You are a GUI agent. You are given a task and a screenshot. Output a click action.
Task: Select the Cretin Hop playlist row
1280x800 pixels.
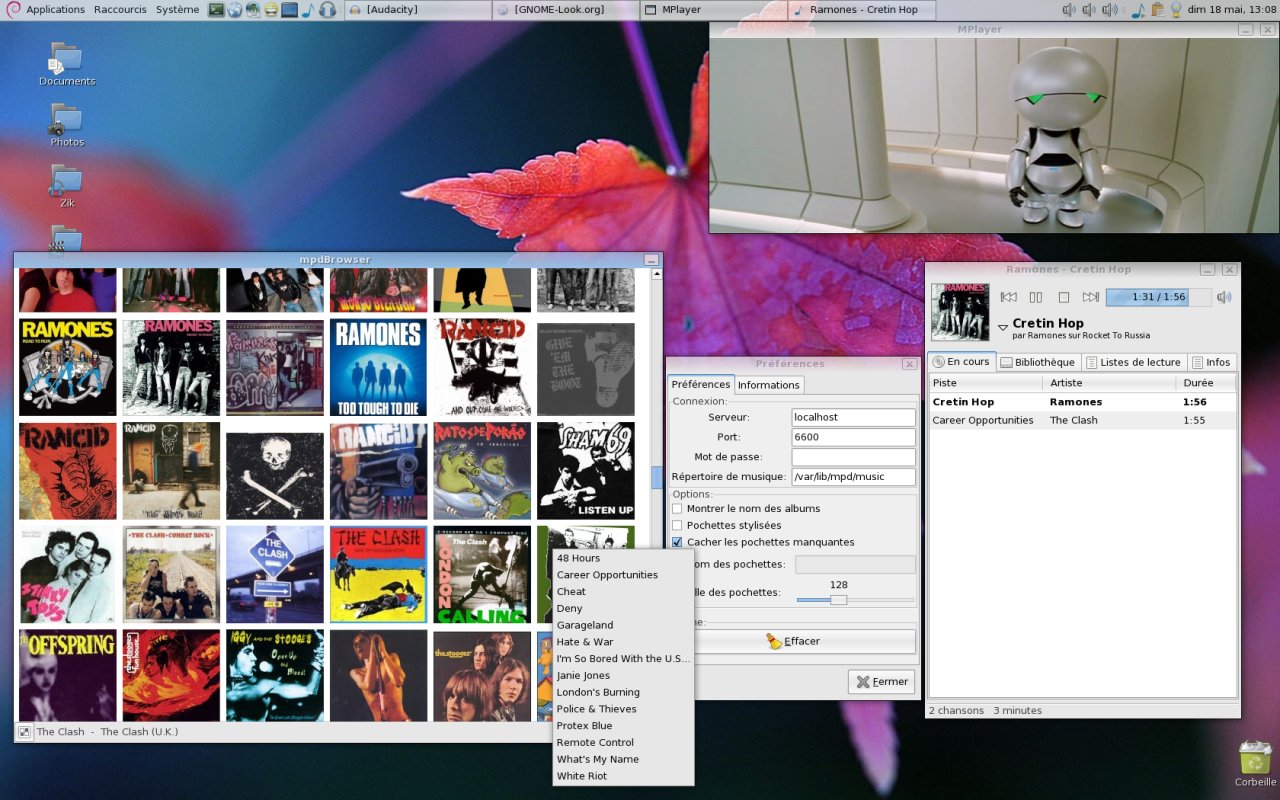(x=1083, y=402)
